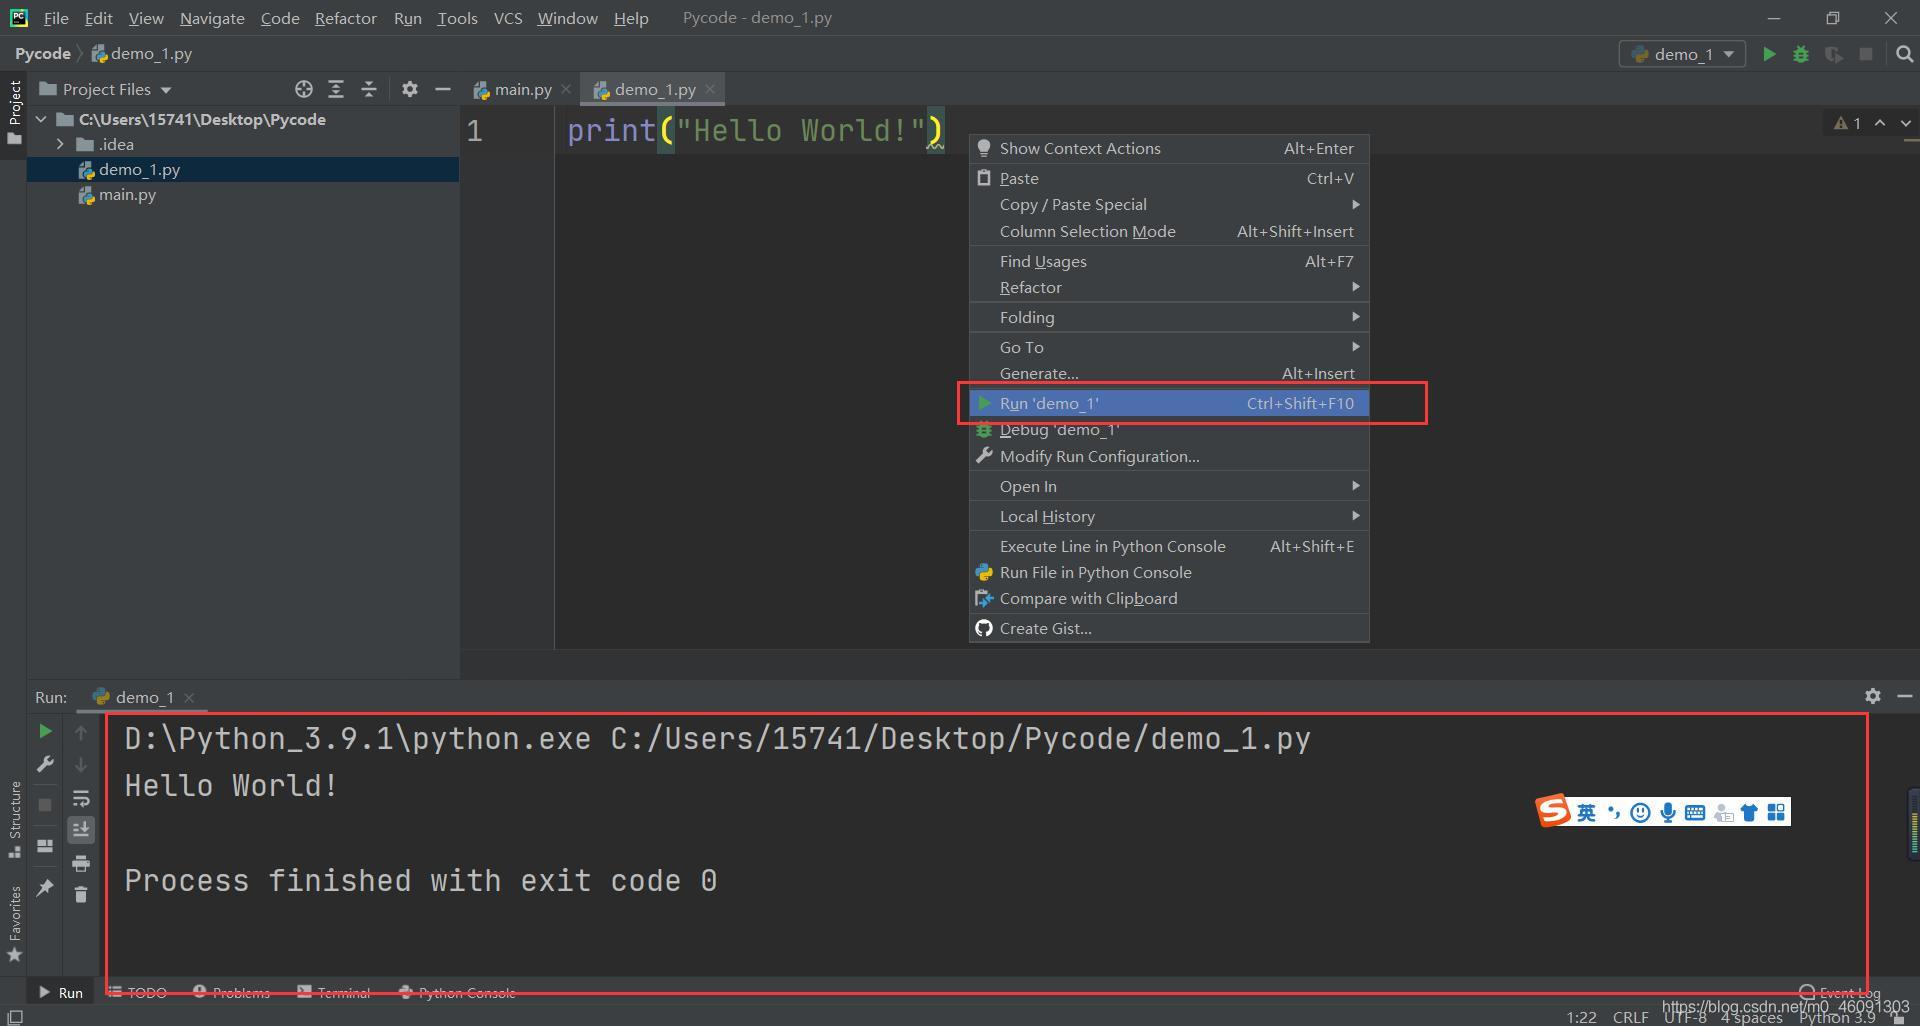
Task: Click the Print icon in Run console
Action: pyautogui.click(x=81, y=862)
